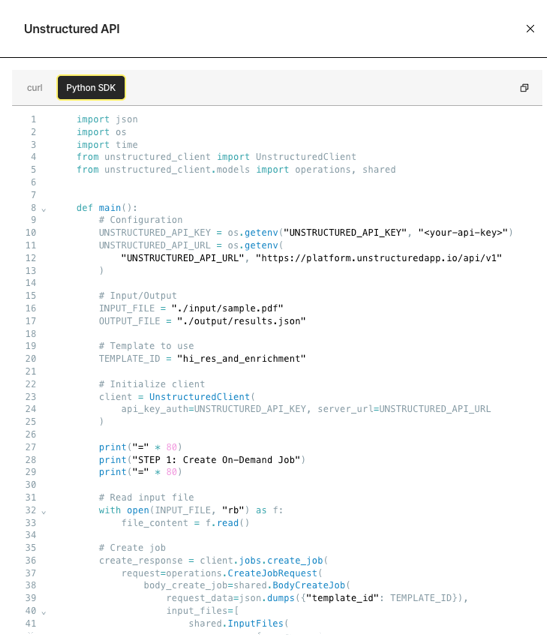The image size is (547, 635).
Task: Click the '# Input/Output' comment
Action: click(138, 296)
